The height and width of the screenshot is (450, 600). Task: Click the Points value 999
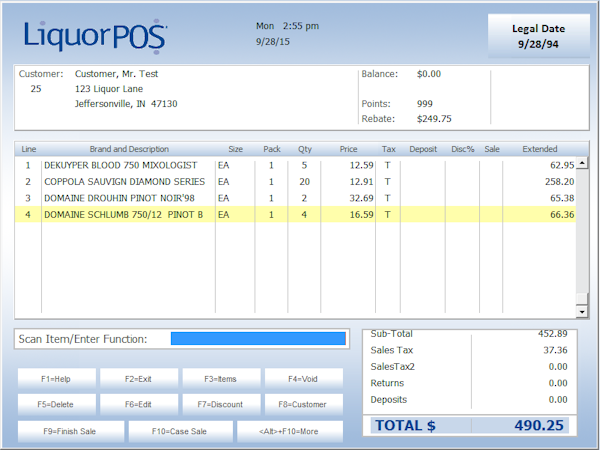425,104
